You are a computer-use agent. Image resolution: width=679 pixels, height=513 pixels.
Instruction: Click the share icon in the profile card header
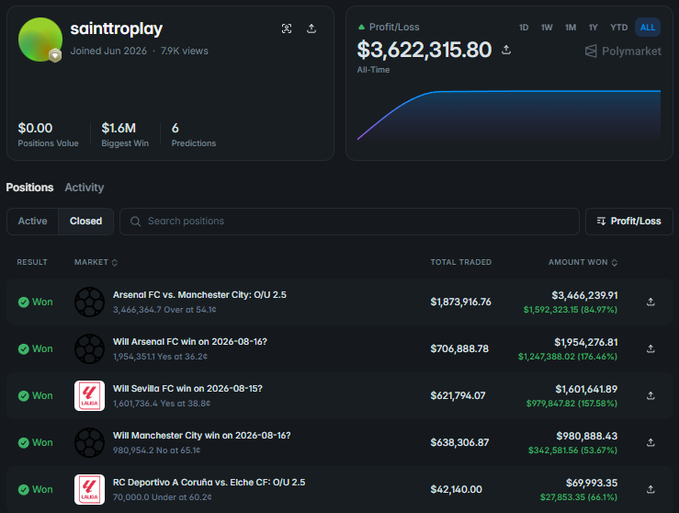tap(311, 29)
